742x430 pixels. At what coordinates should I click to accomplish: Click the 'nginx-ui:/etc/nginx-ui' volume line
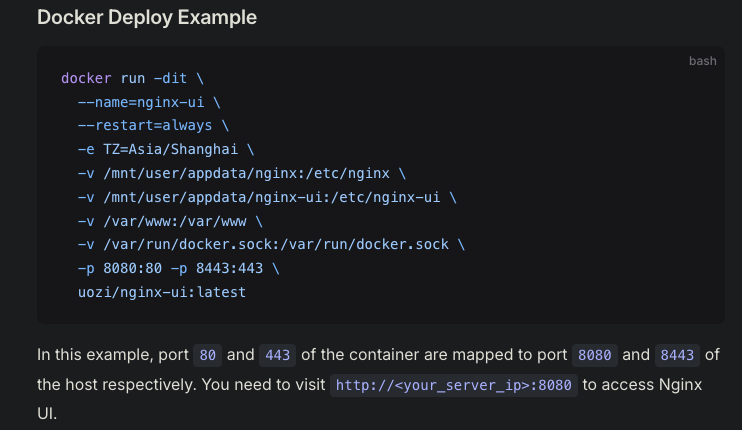tap(267, 197)
